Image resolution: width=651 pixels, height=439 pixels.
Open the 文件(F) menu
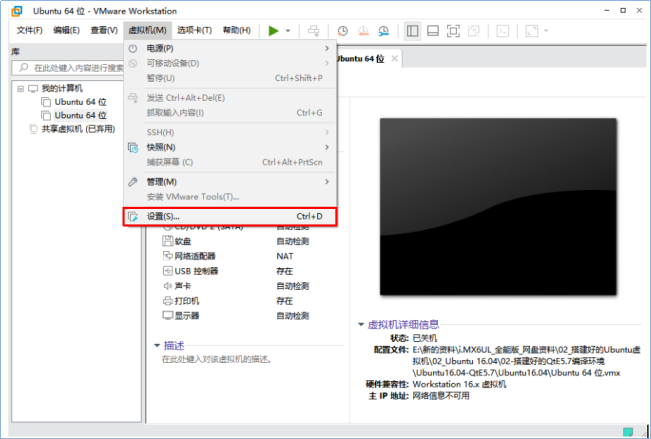pyautogui.click(x=29, y=30)
